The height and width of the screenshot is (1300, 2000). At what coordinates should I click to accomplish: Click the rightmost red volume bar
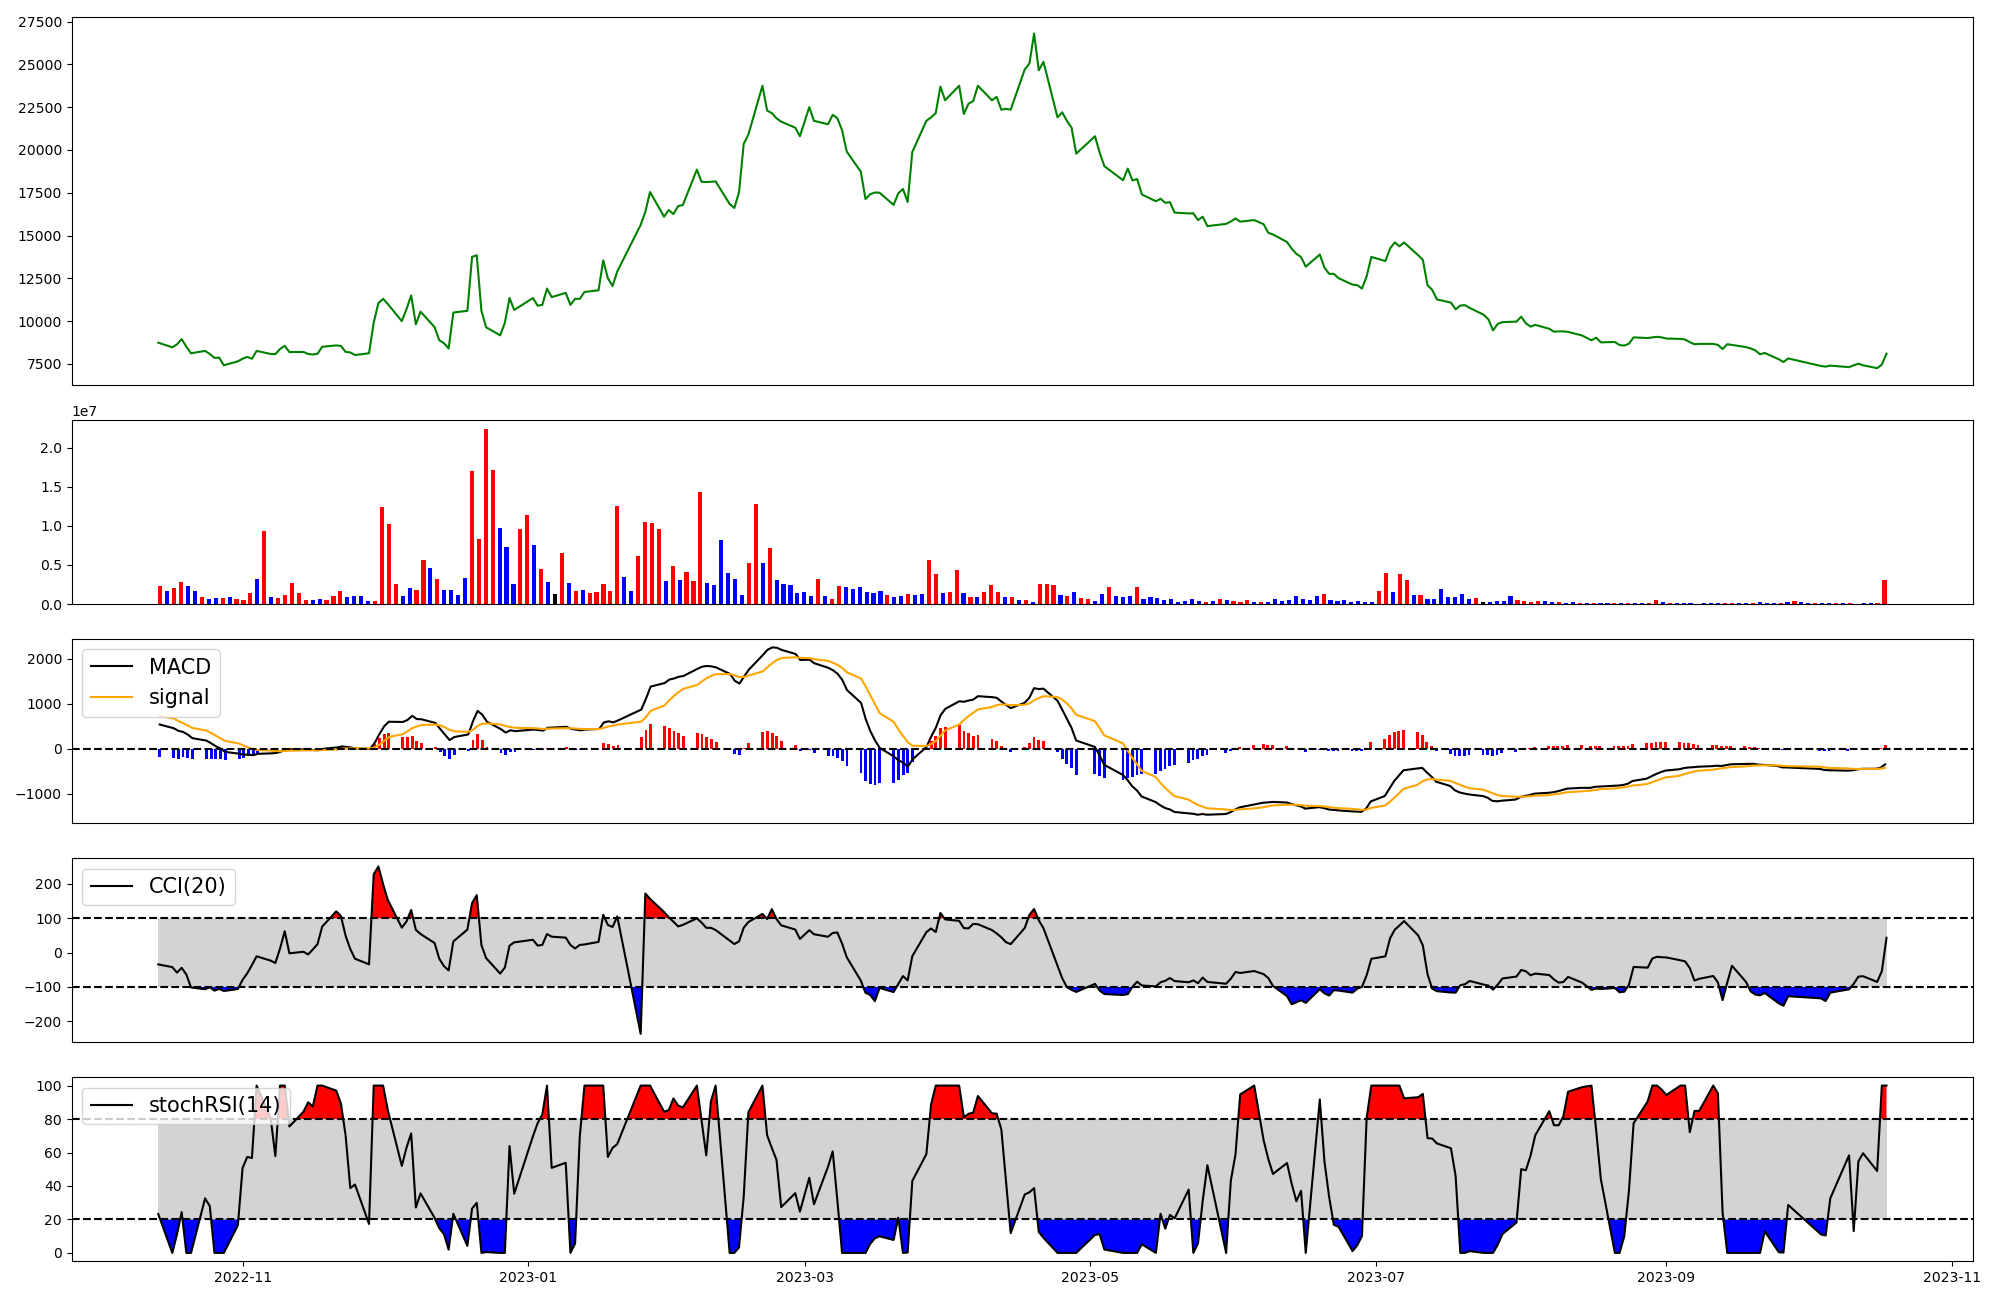(1884, 592)
